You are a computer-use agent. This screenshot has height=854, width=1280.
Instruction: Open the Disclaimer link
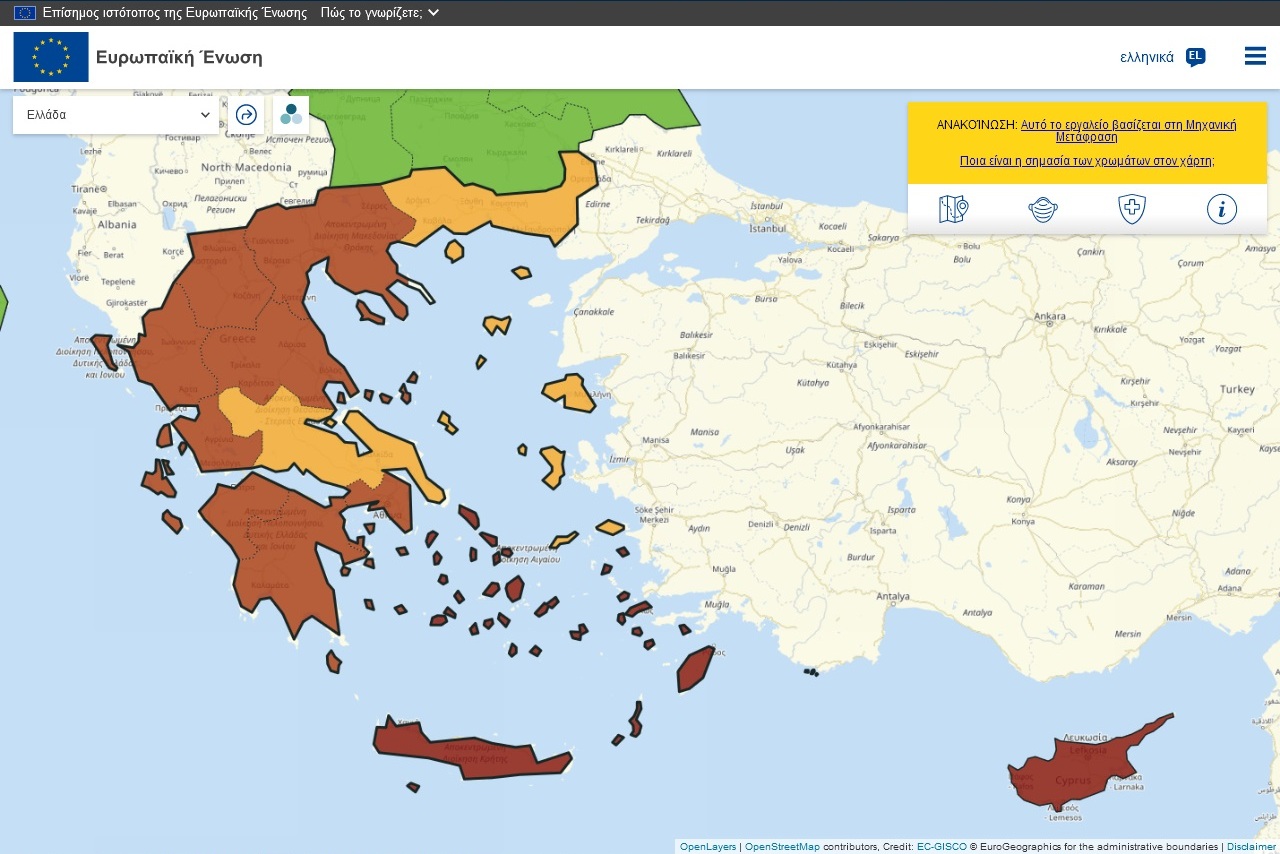click(1252, 847)
